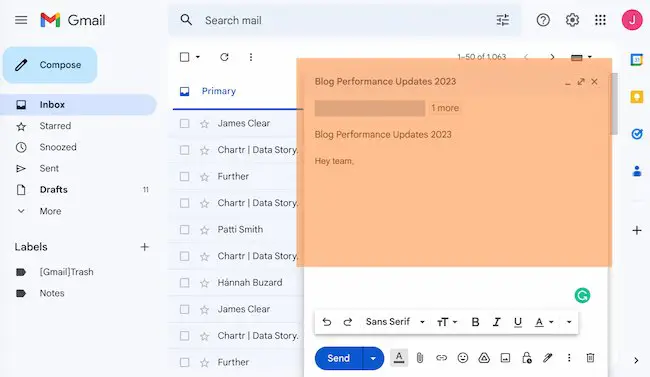Viewport: 650px width, 377px height.
Task: Open the text color dropdown
Action: point(544,322)
